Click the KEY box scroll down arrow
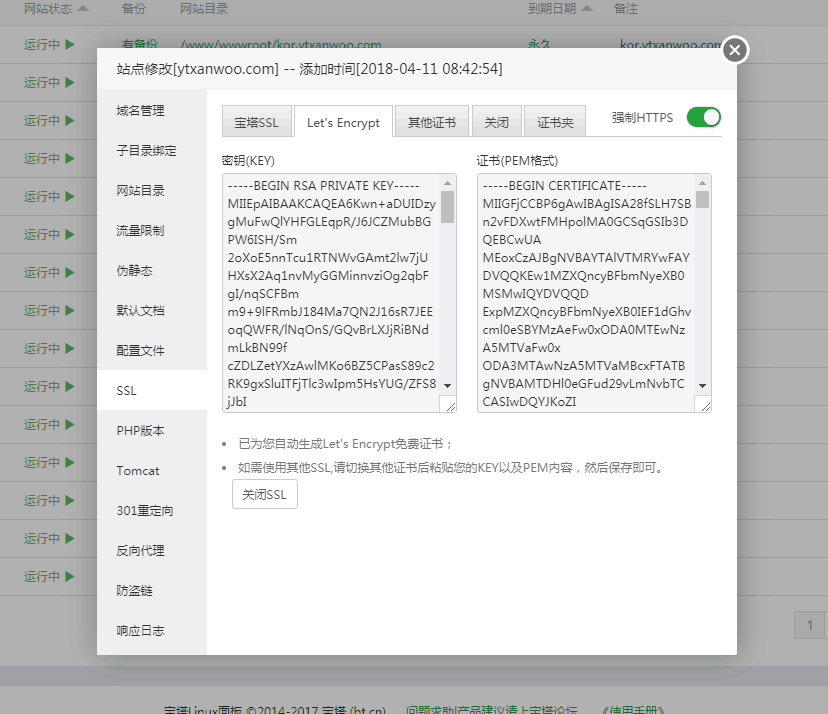Viewport: 828px width, 714px height. click(447, 385)
